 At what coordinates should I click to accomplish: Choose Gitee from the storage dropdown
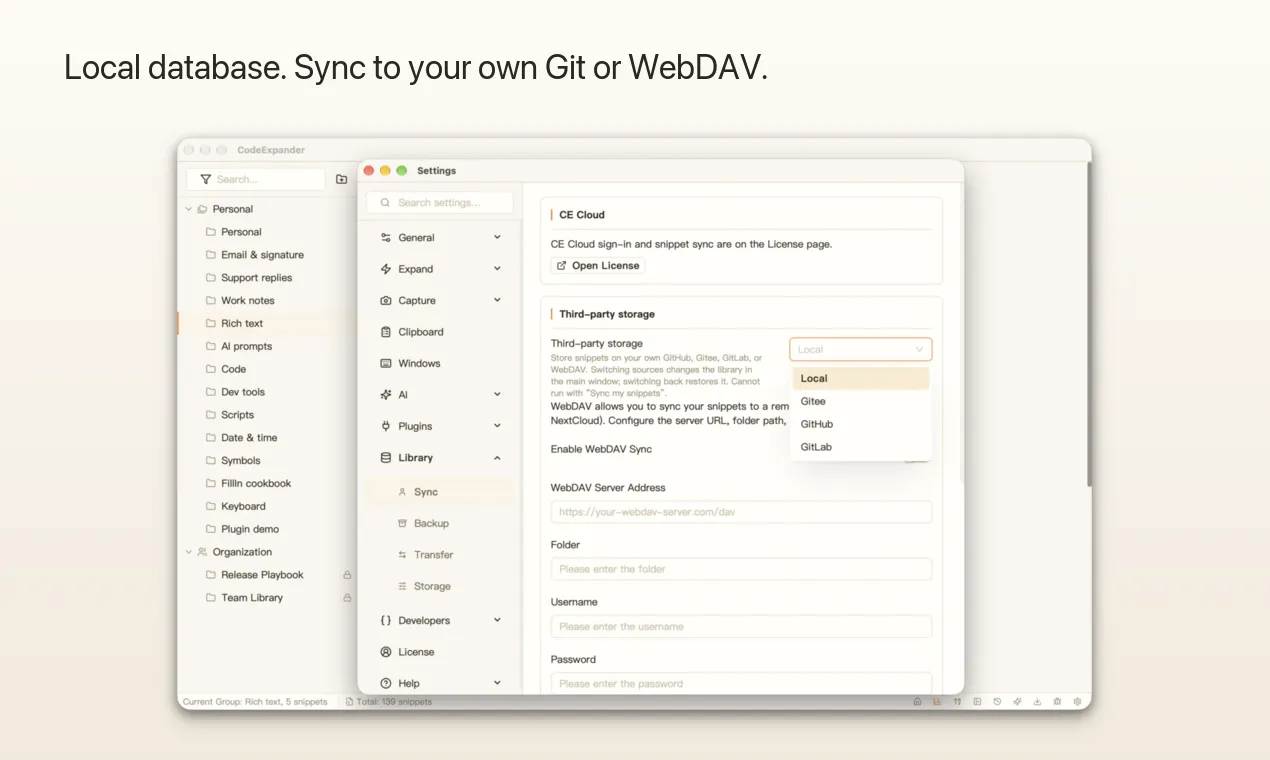coord(861,401)
